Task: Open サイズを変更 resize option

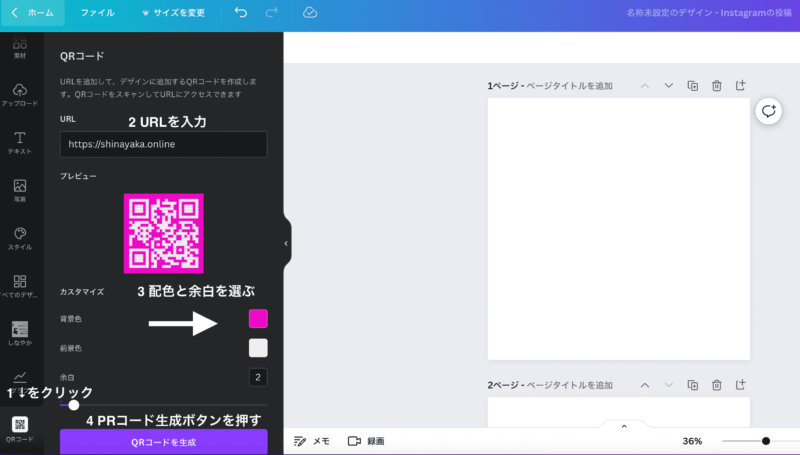Action: coord(173,13)
